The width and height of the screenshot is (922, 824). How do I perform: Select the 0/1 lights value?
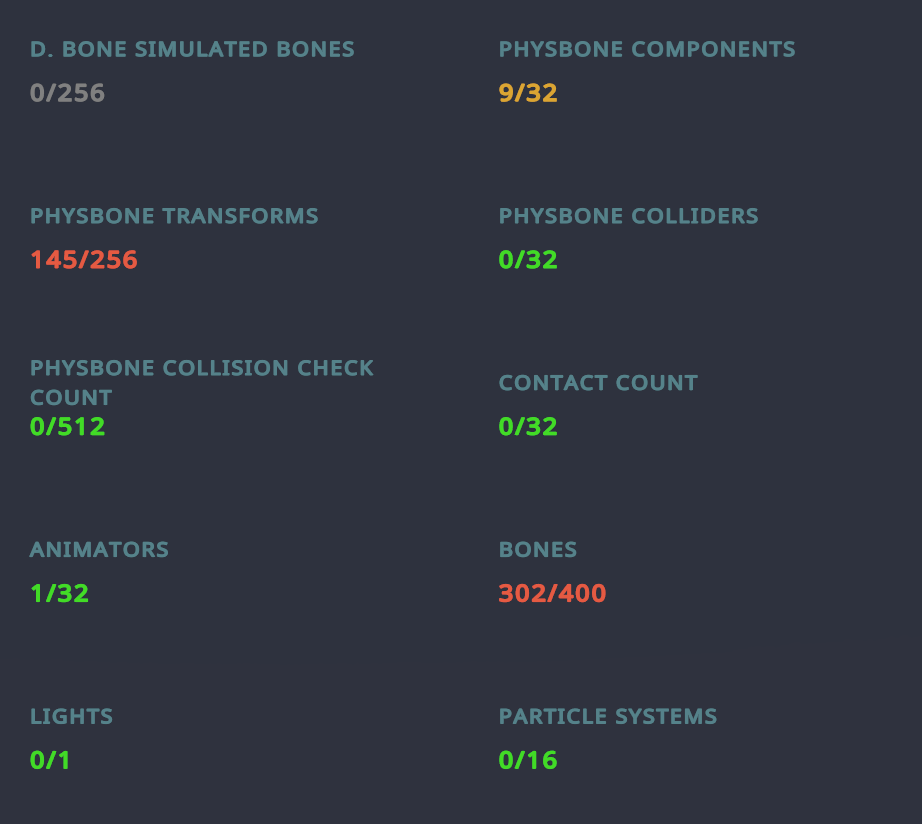point(50,760)
